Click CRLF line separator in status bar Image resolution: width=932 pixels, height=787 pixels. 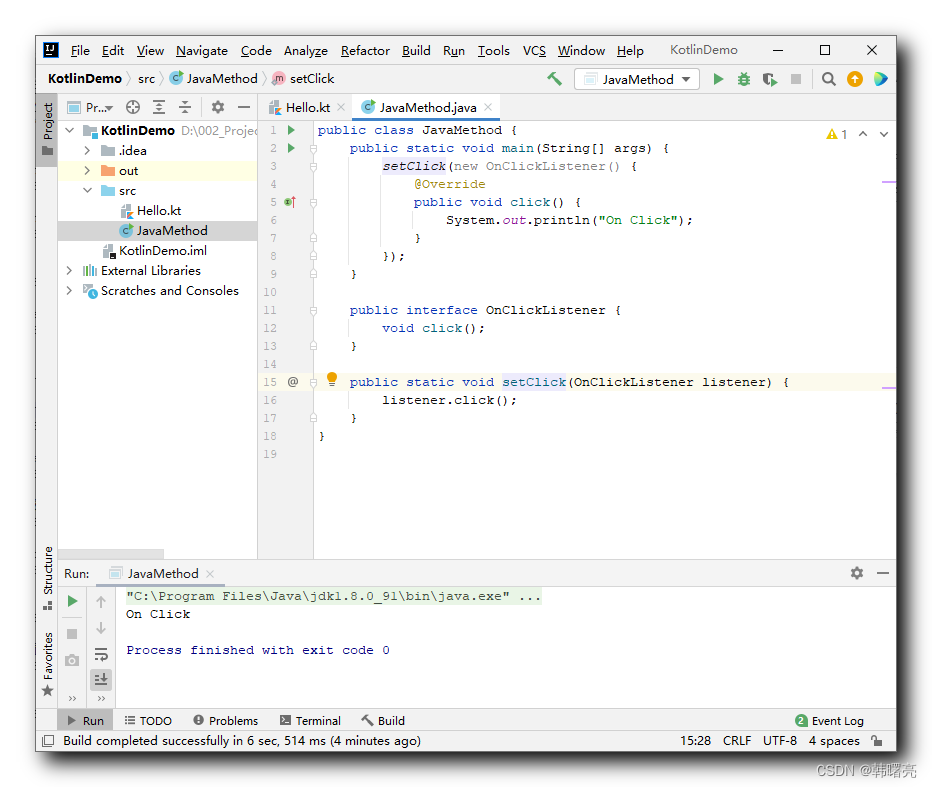pyautogui.click(x=737, y=741)
